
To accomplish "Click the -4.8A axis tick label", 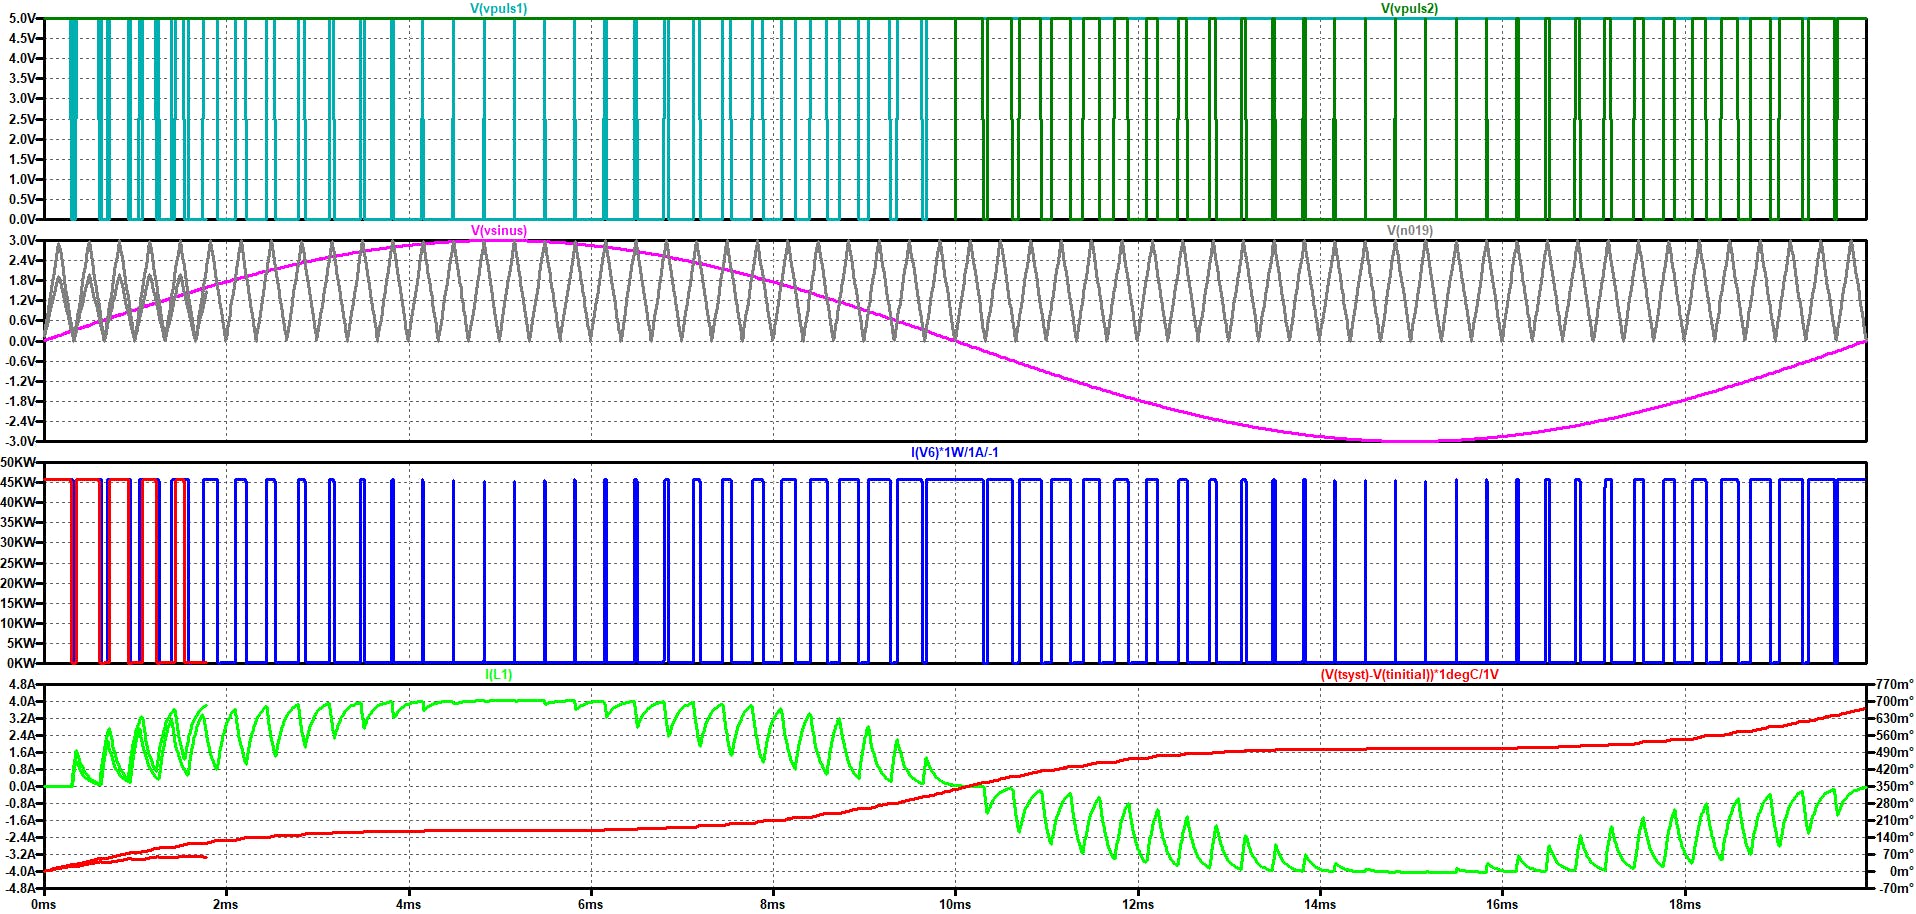I will tap(20, 888).
